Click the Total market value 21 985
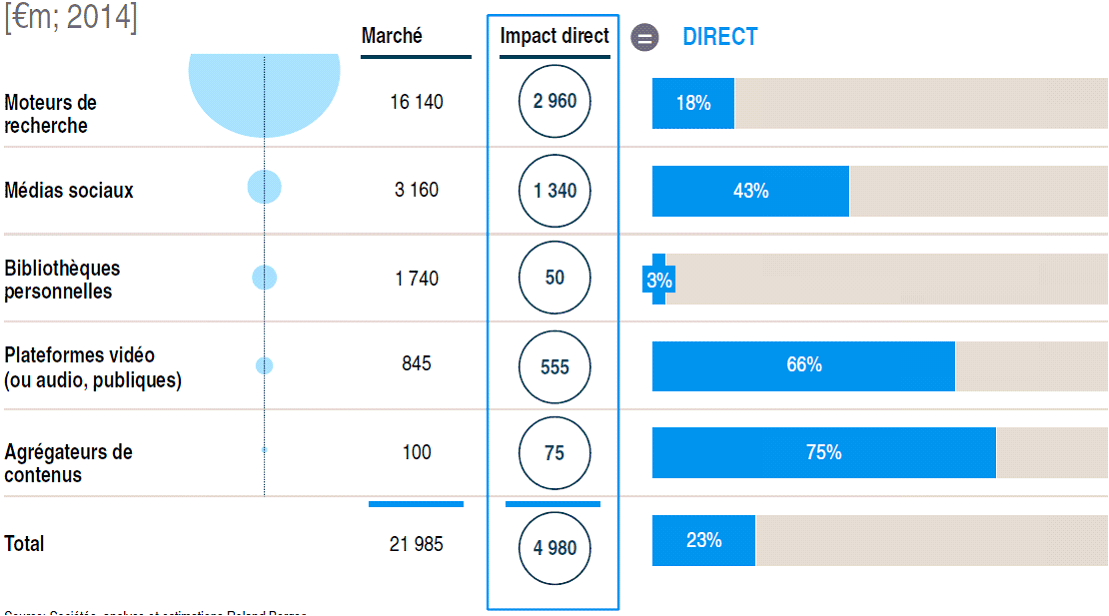 (x=416, y=544)
